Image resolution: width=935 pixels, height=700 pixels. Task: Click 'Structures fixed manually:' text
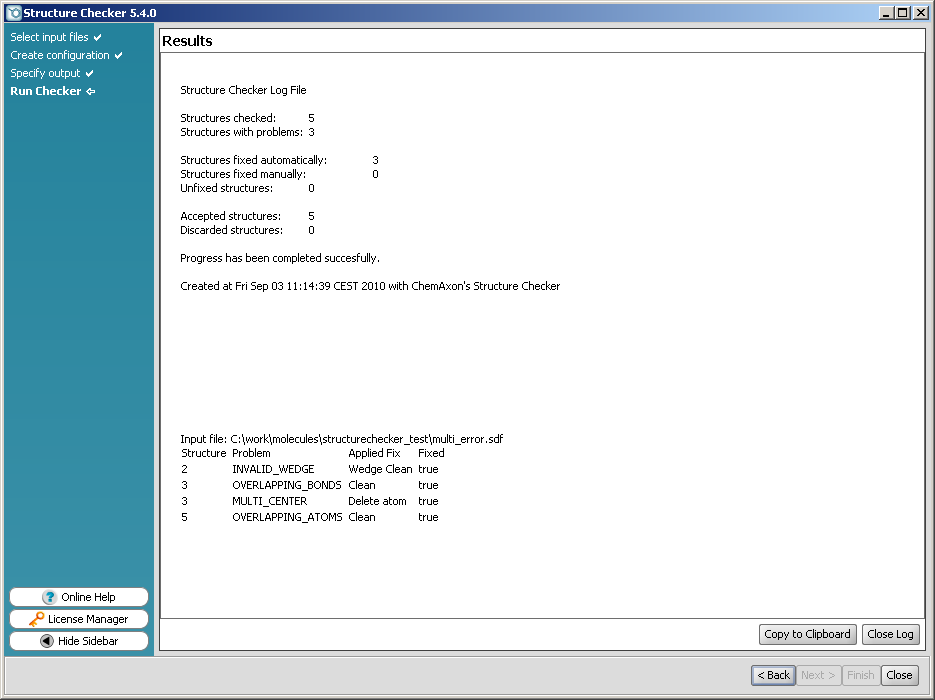click(x=243, y=174)
